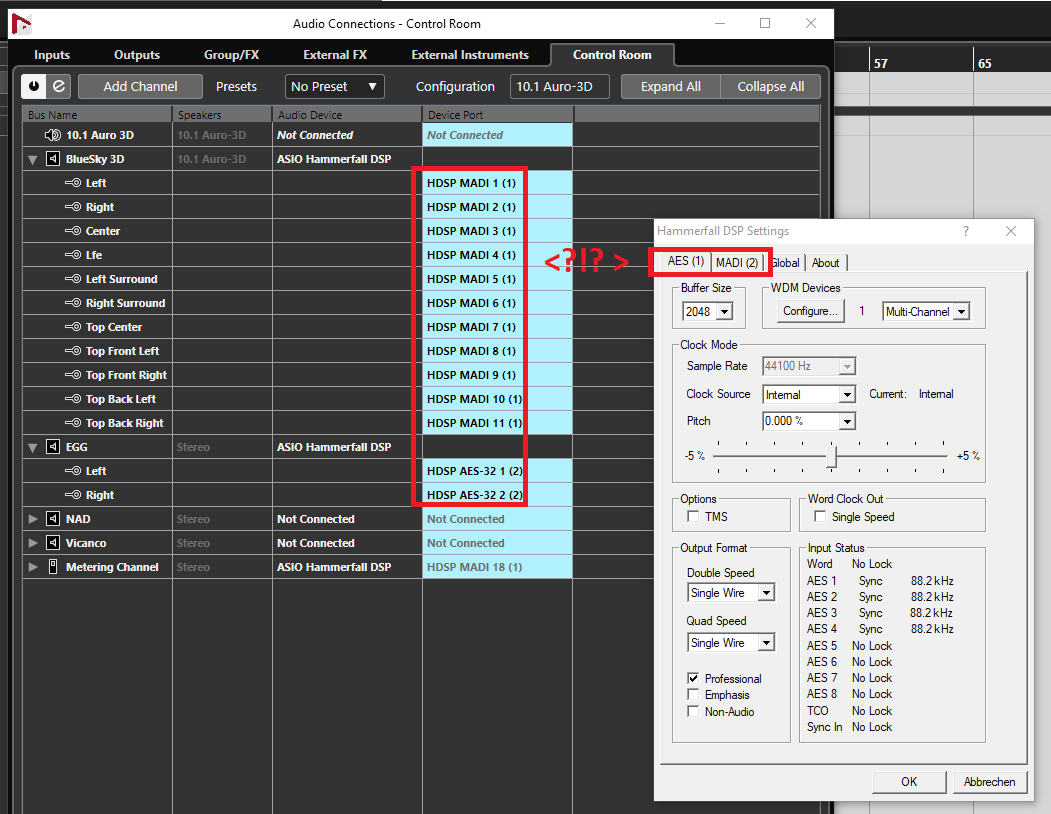Switch to the Inputs tab

coord(52,55)
